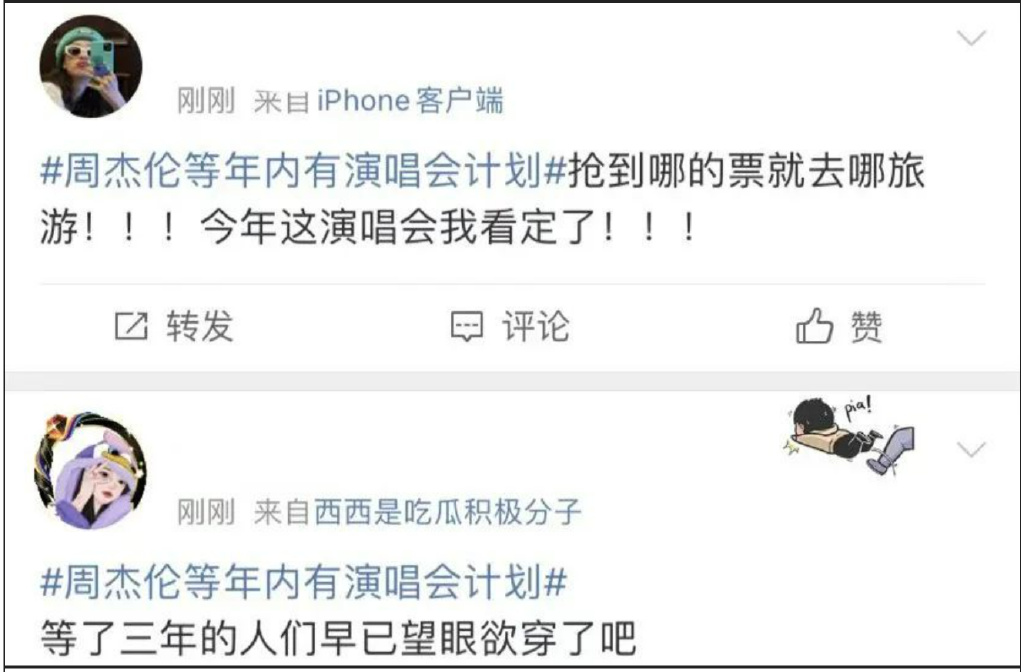Expand the first post's chevron menu

(x=971, y=38)
